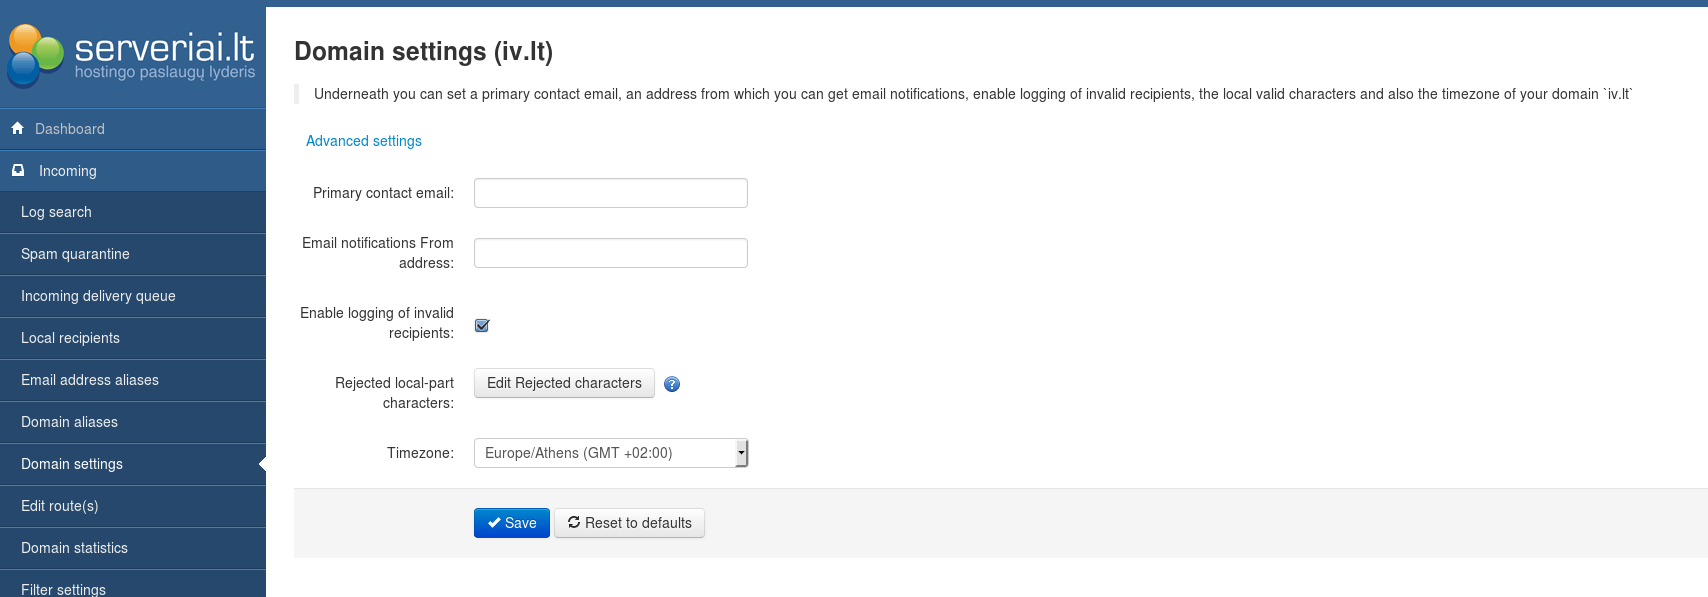Focus the Primary contact email field

coord(610,193)
